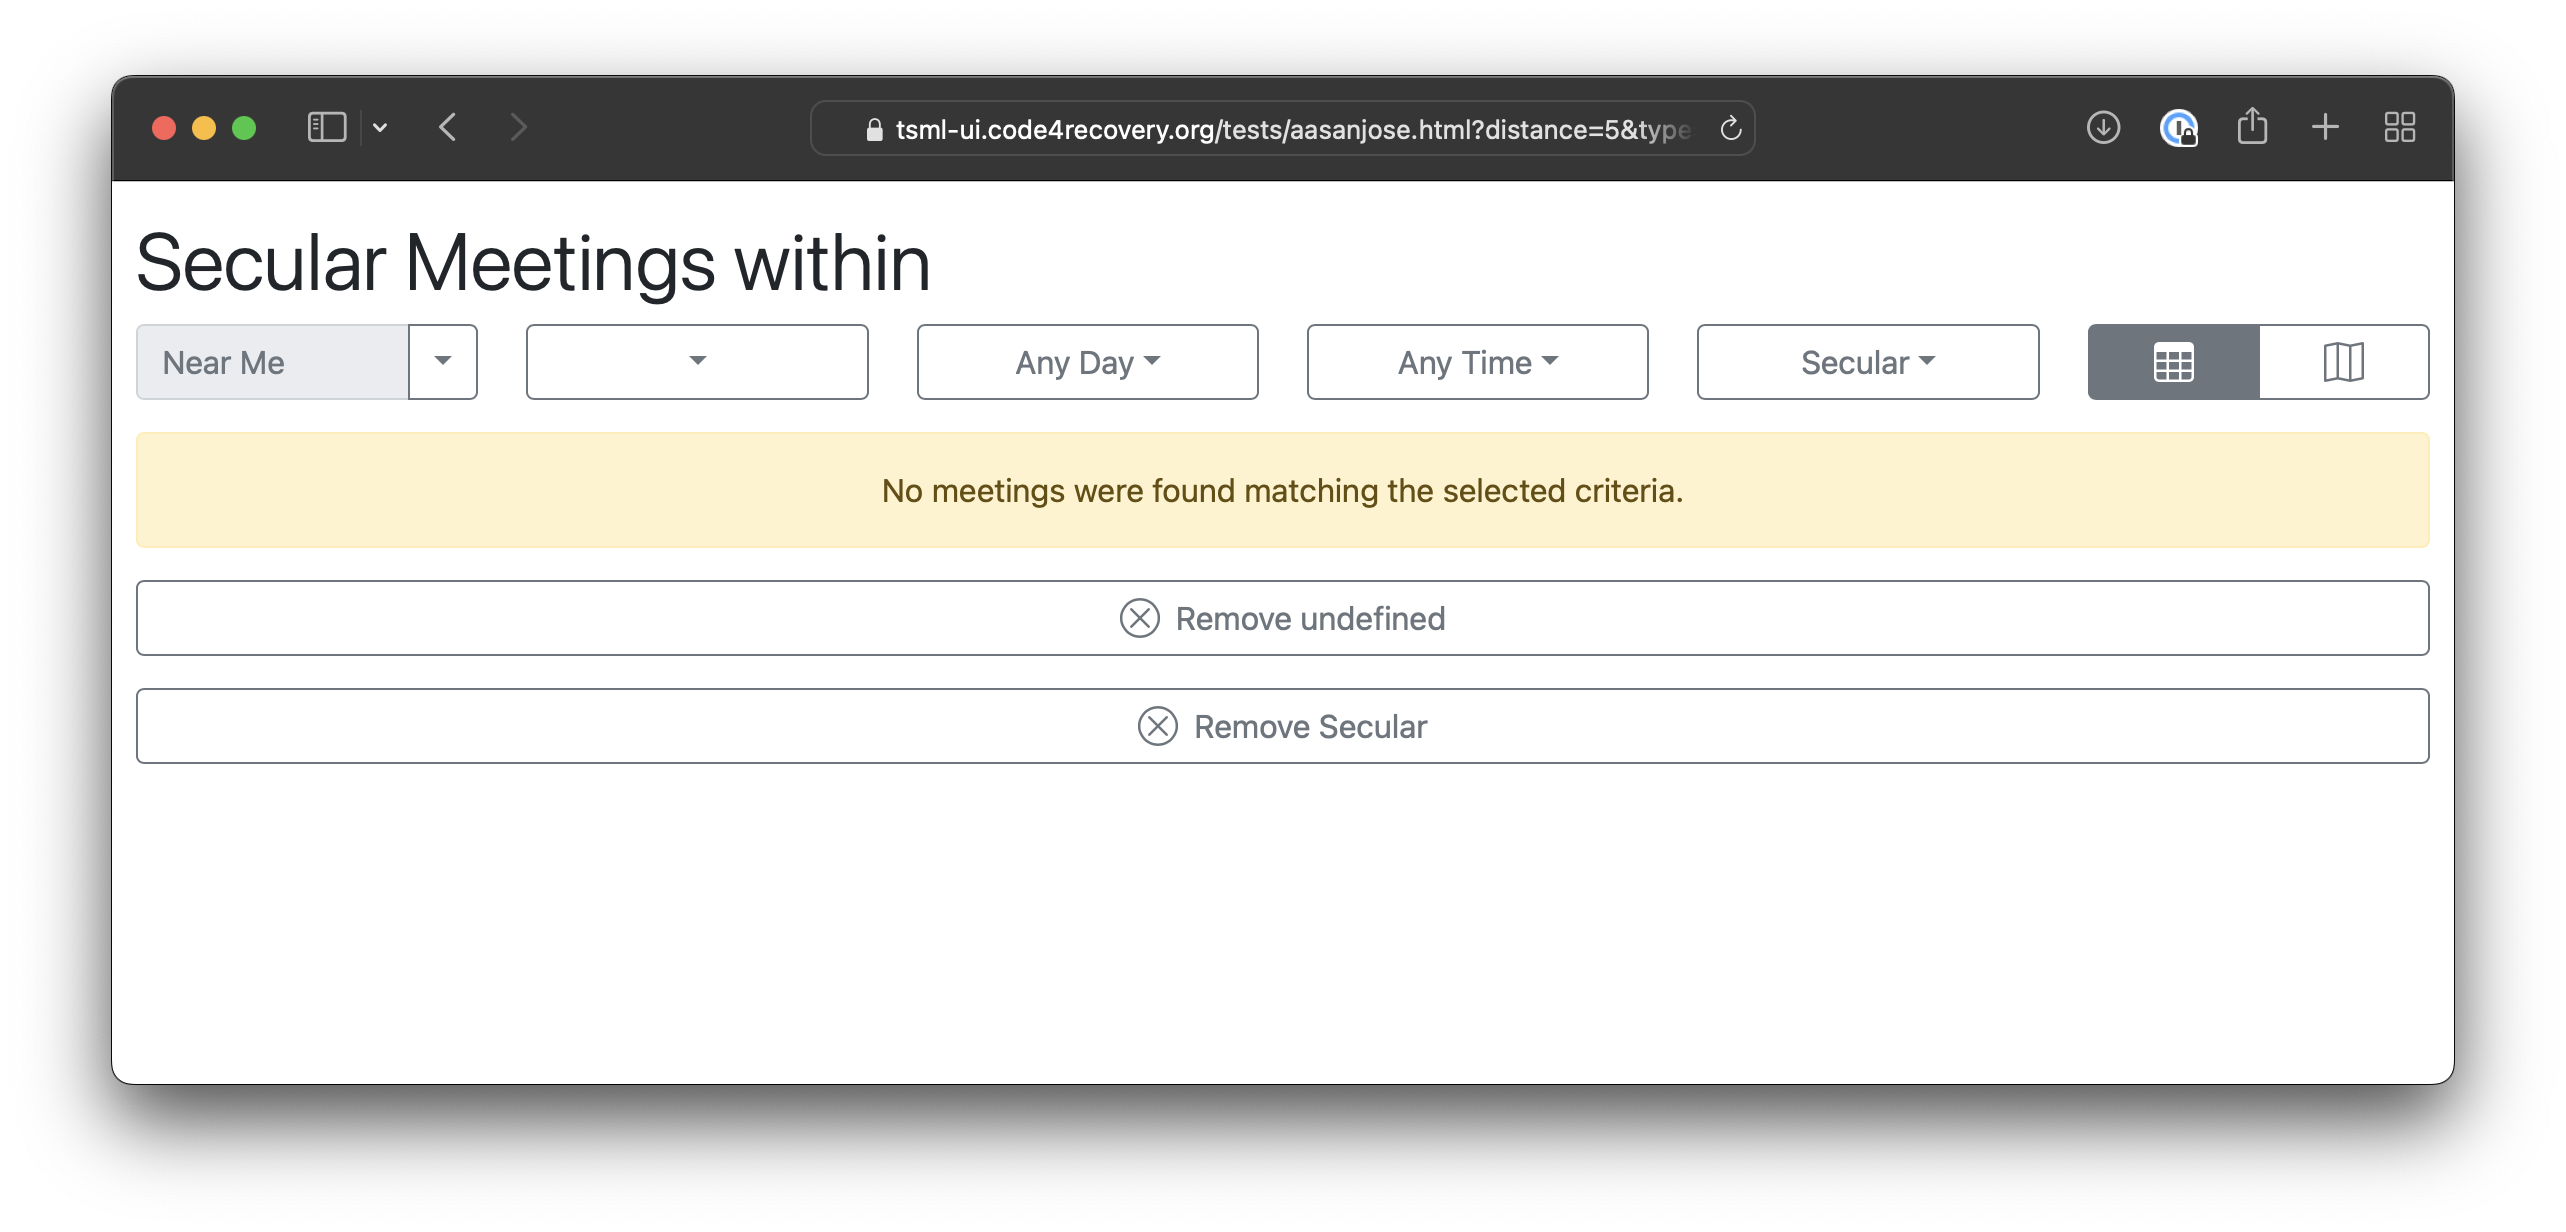The width and height of the screenshot is (2566, 1232).
Task: Open the Secular type dropdown
Action: [x=1867, y=362]
